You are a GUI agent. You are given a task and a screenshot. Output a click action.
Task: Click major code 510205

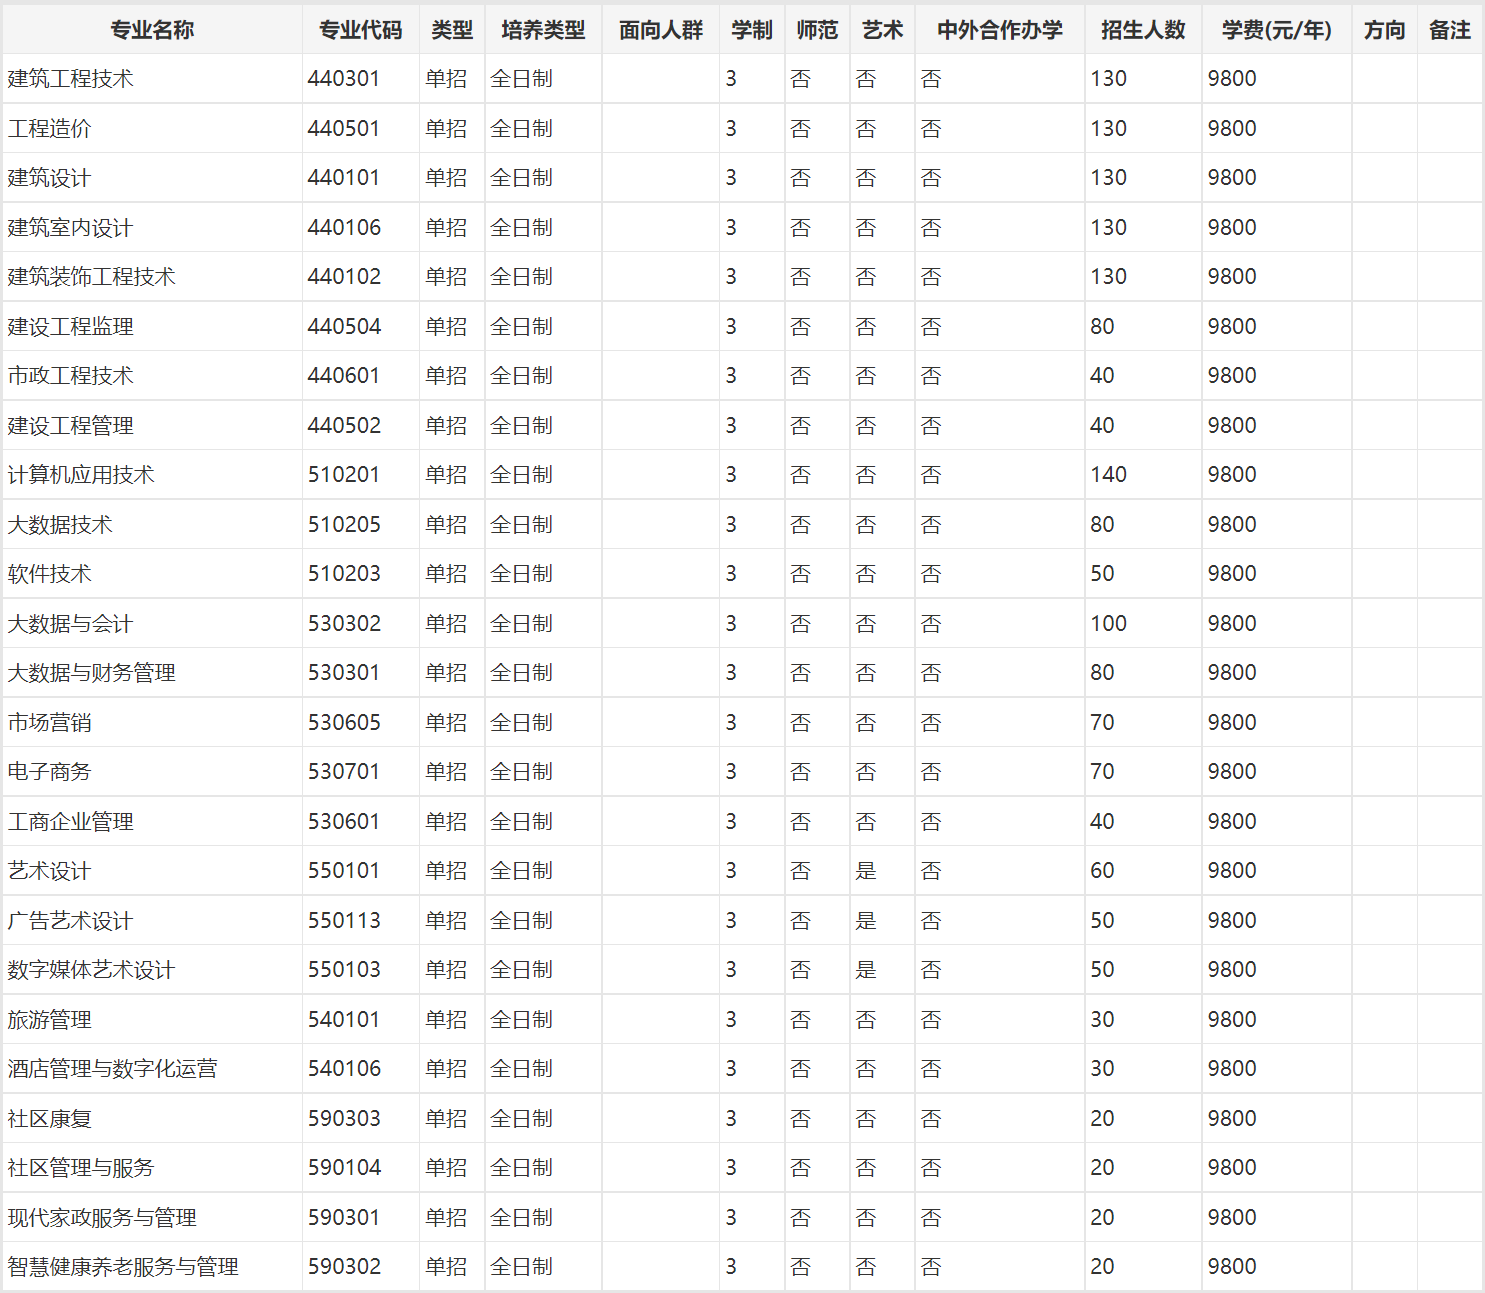click(x=344, y=524)
